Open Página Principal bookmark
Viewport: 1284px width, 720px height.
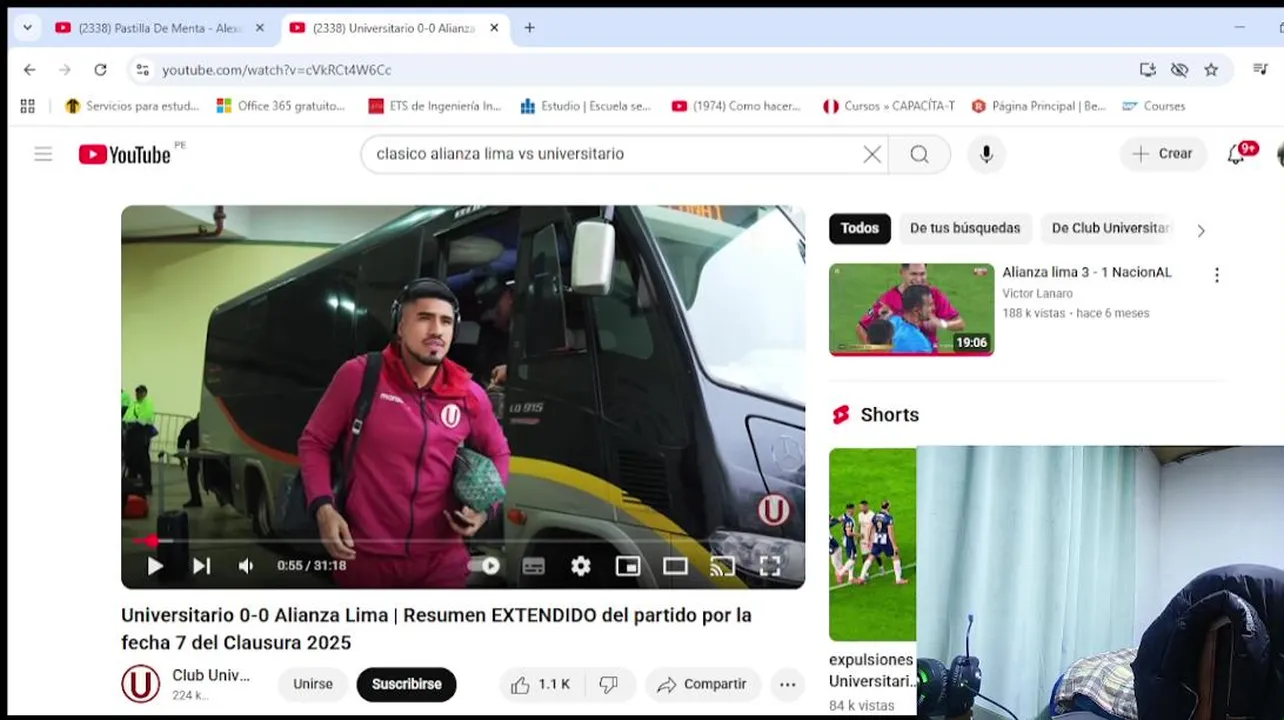click(1039, 106)
